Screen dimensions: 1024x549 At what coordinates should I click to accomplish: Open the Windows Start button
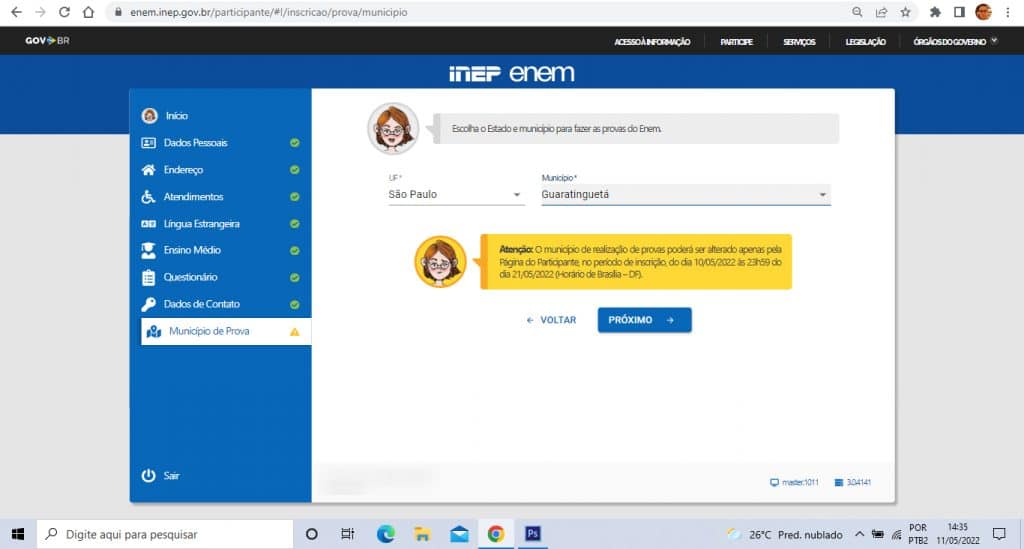pos(18,534)
